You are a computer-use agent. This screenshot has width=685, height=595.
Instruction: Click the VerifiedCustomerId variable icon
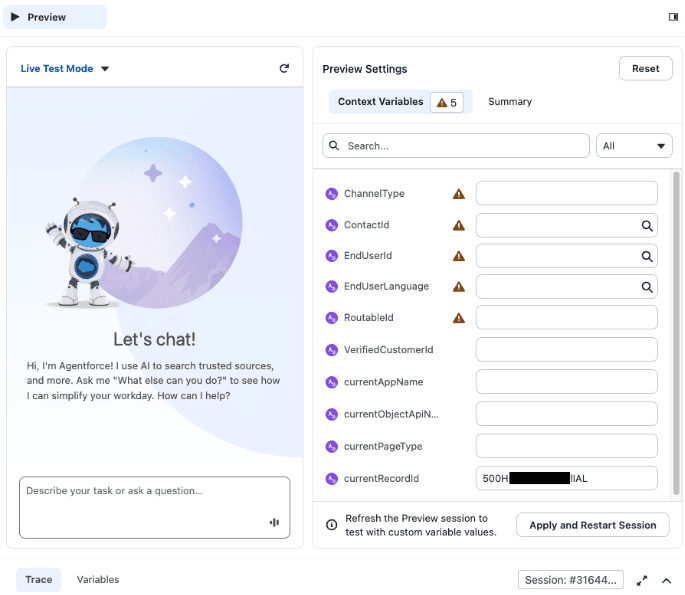pos(332,350)
